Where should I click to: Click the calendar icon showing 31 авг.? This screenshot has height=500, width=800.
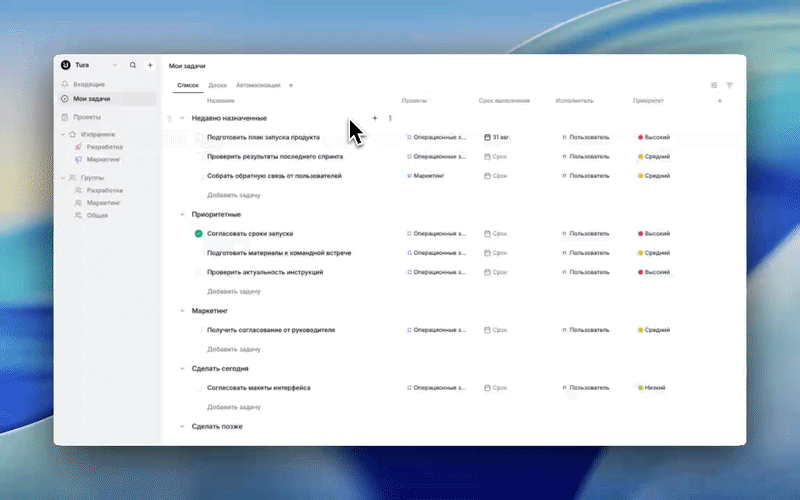pos(487,137)
